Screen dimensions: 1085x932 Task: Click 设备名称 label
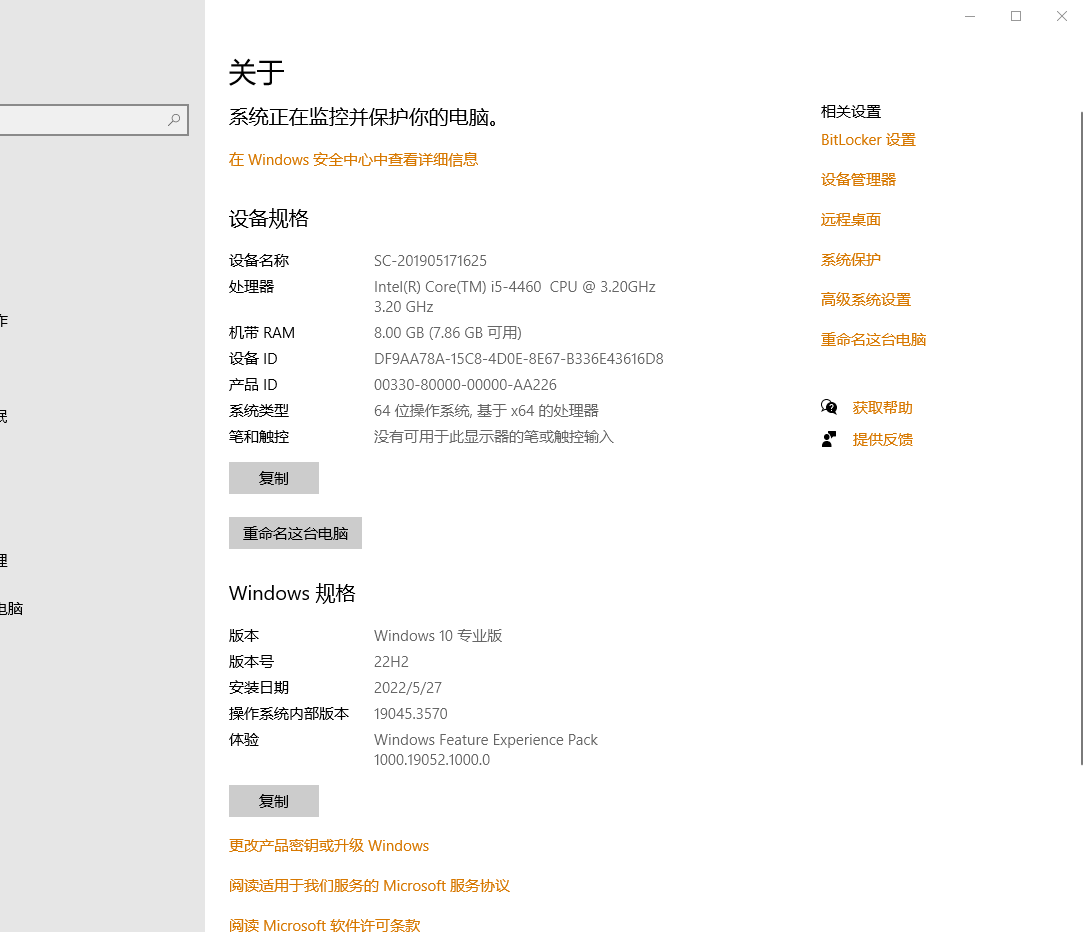[x=259, y=261]
